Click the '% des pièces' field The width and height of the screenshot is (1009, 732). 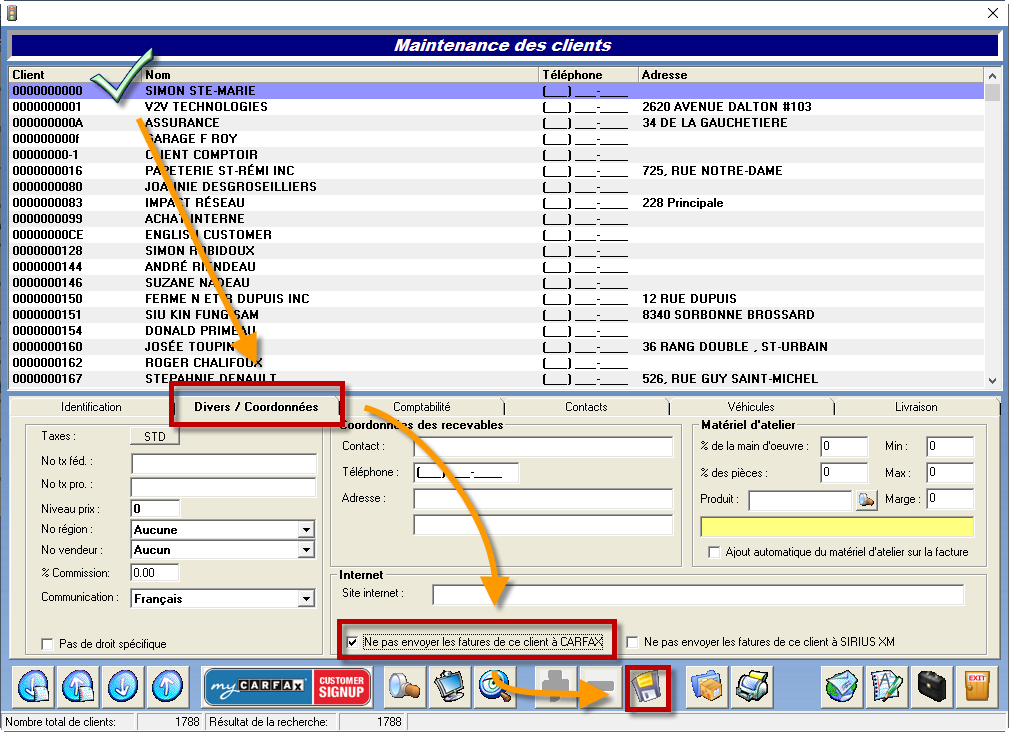point(844,473)
